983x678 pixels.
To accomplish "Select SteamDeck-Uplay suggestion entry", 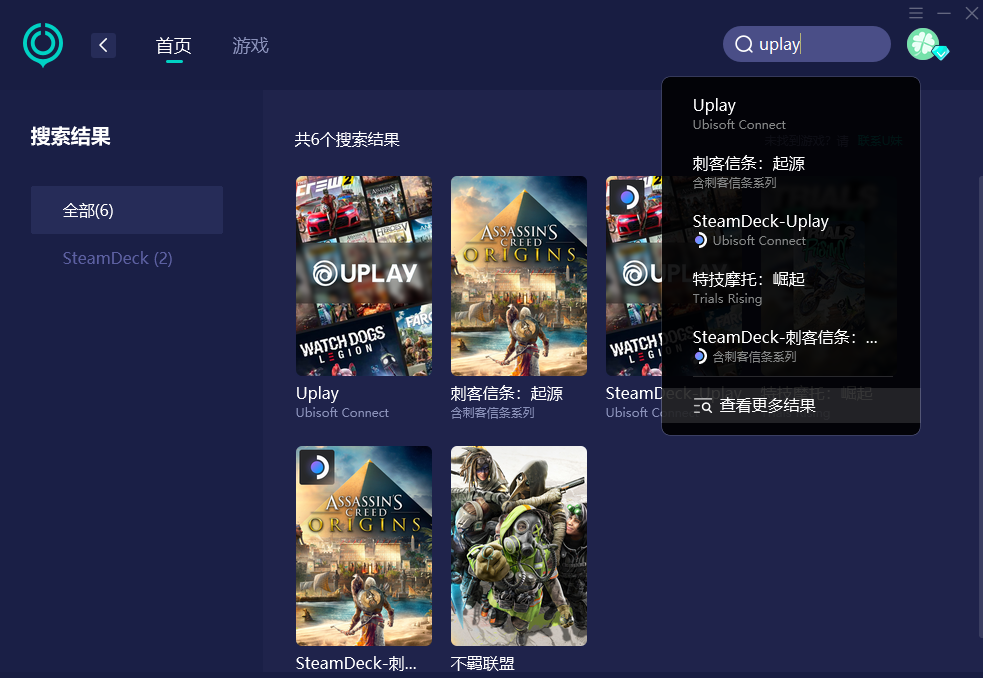I will (760, 229).
